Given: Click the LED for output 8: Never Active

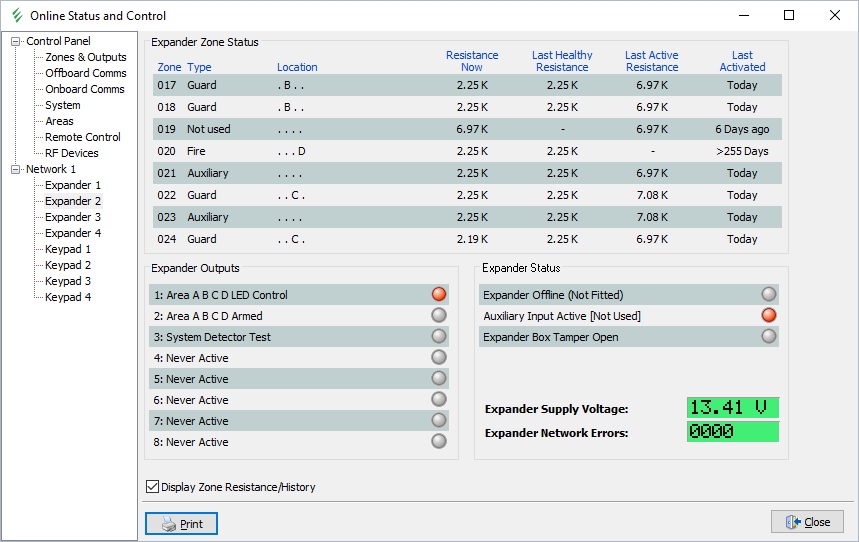Looking at the screenshot, I should pos(438,442).
